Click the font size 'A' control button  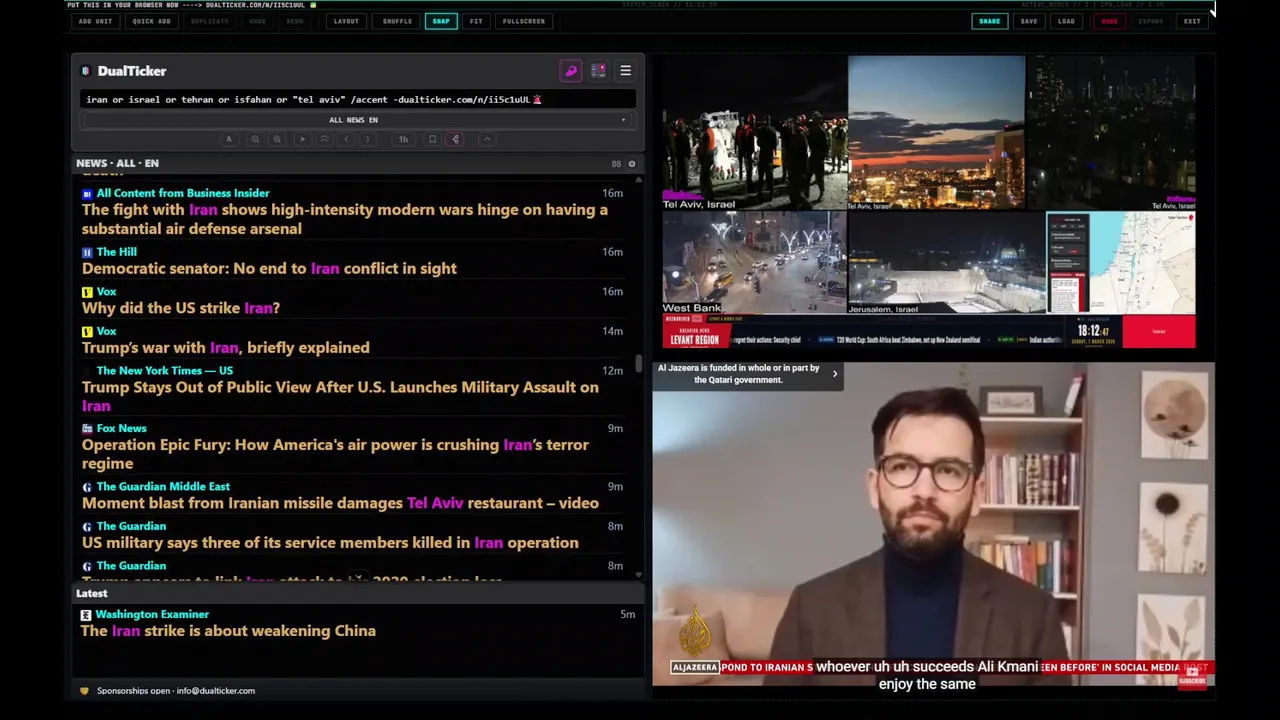click(229, 139)
